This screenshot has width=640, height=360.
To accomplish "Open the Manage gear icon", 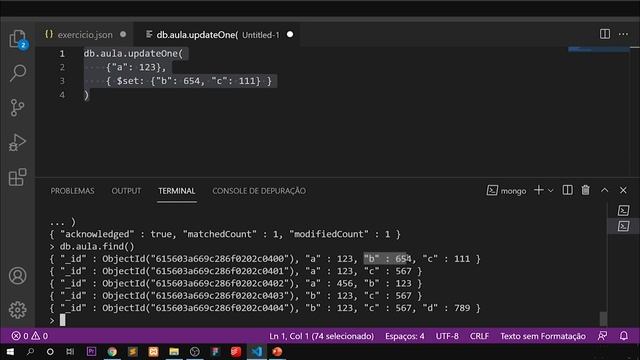I will (18, 310).
